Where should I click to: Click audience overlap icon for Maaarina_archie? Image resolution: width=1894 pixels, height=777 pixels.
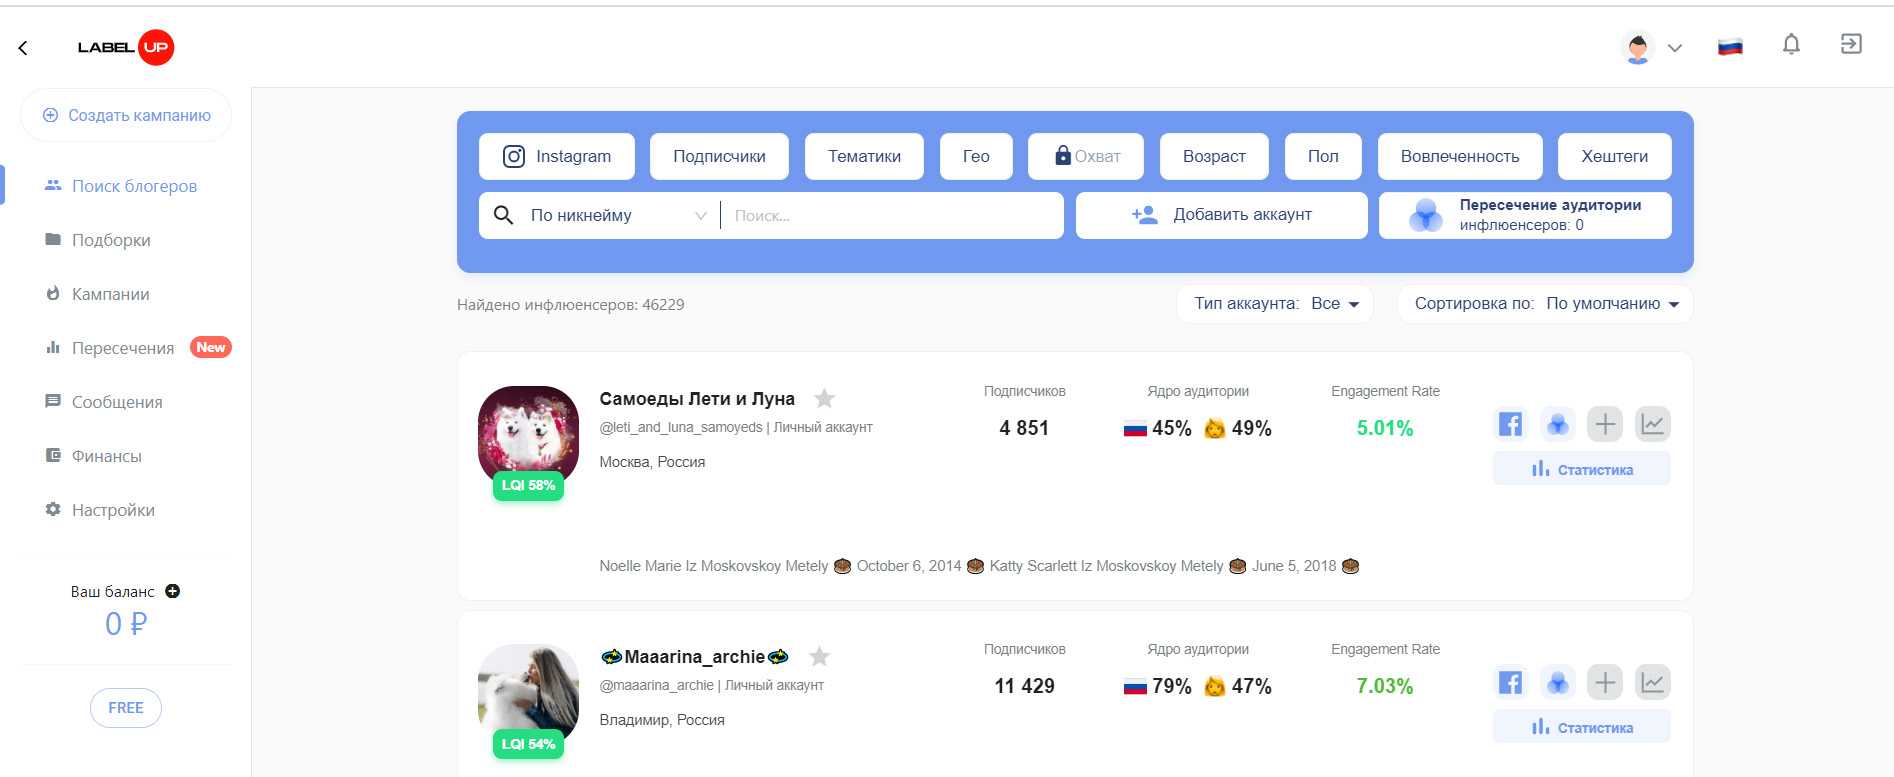[1557, 683]
